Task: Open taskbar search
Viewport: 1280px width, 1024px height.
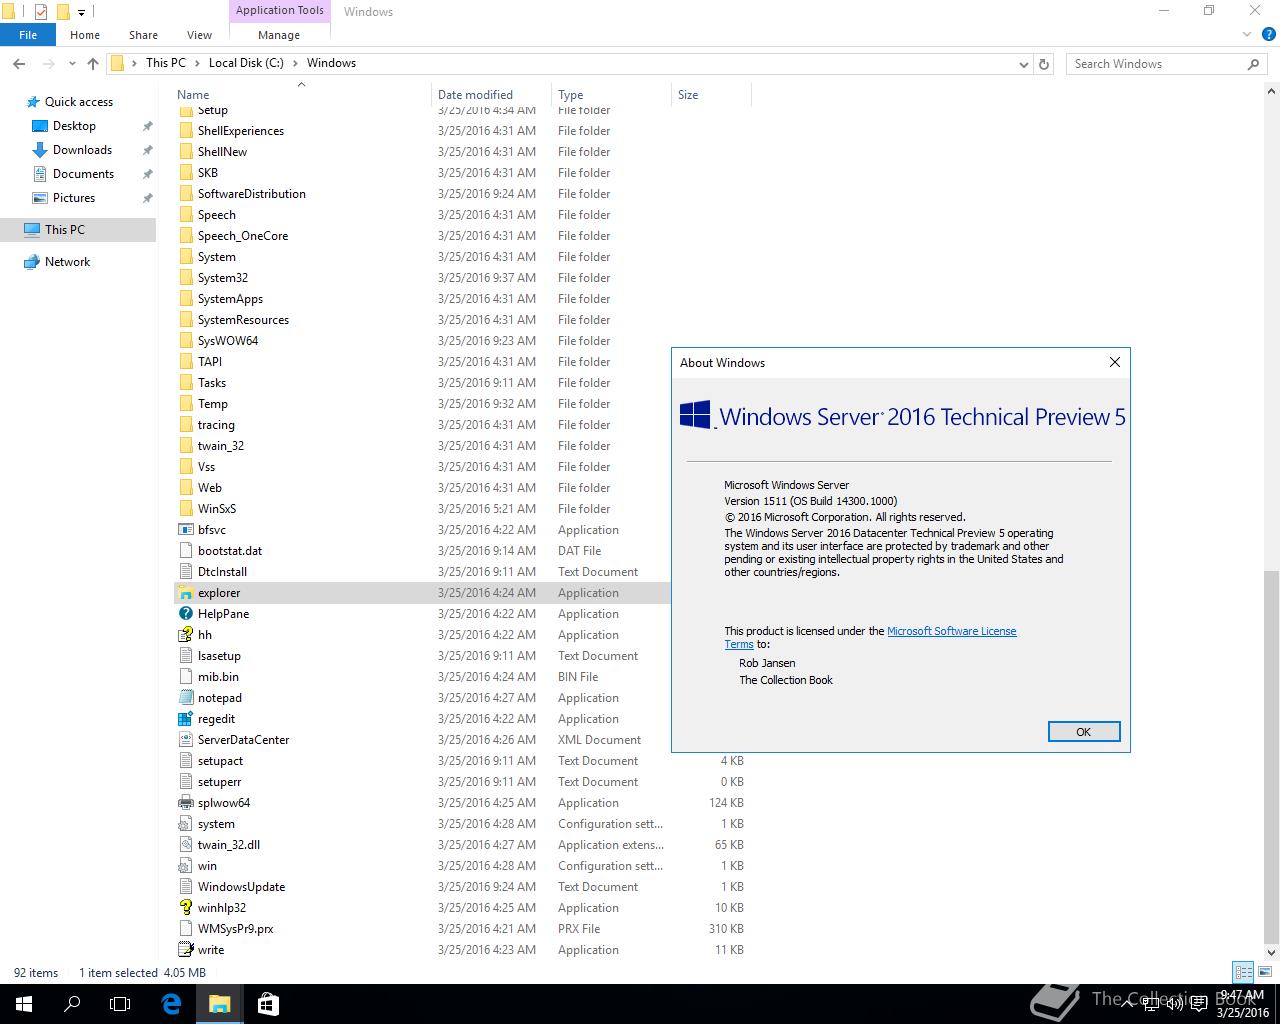Action: click(72, 1004)
